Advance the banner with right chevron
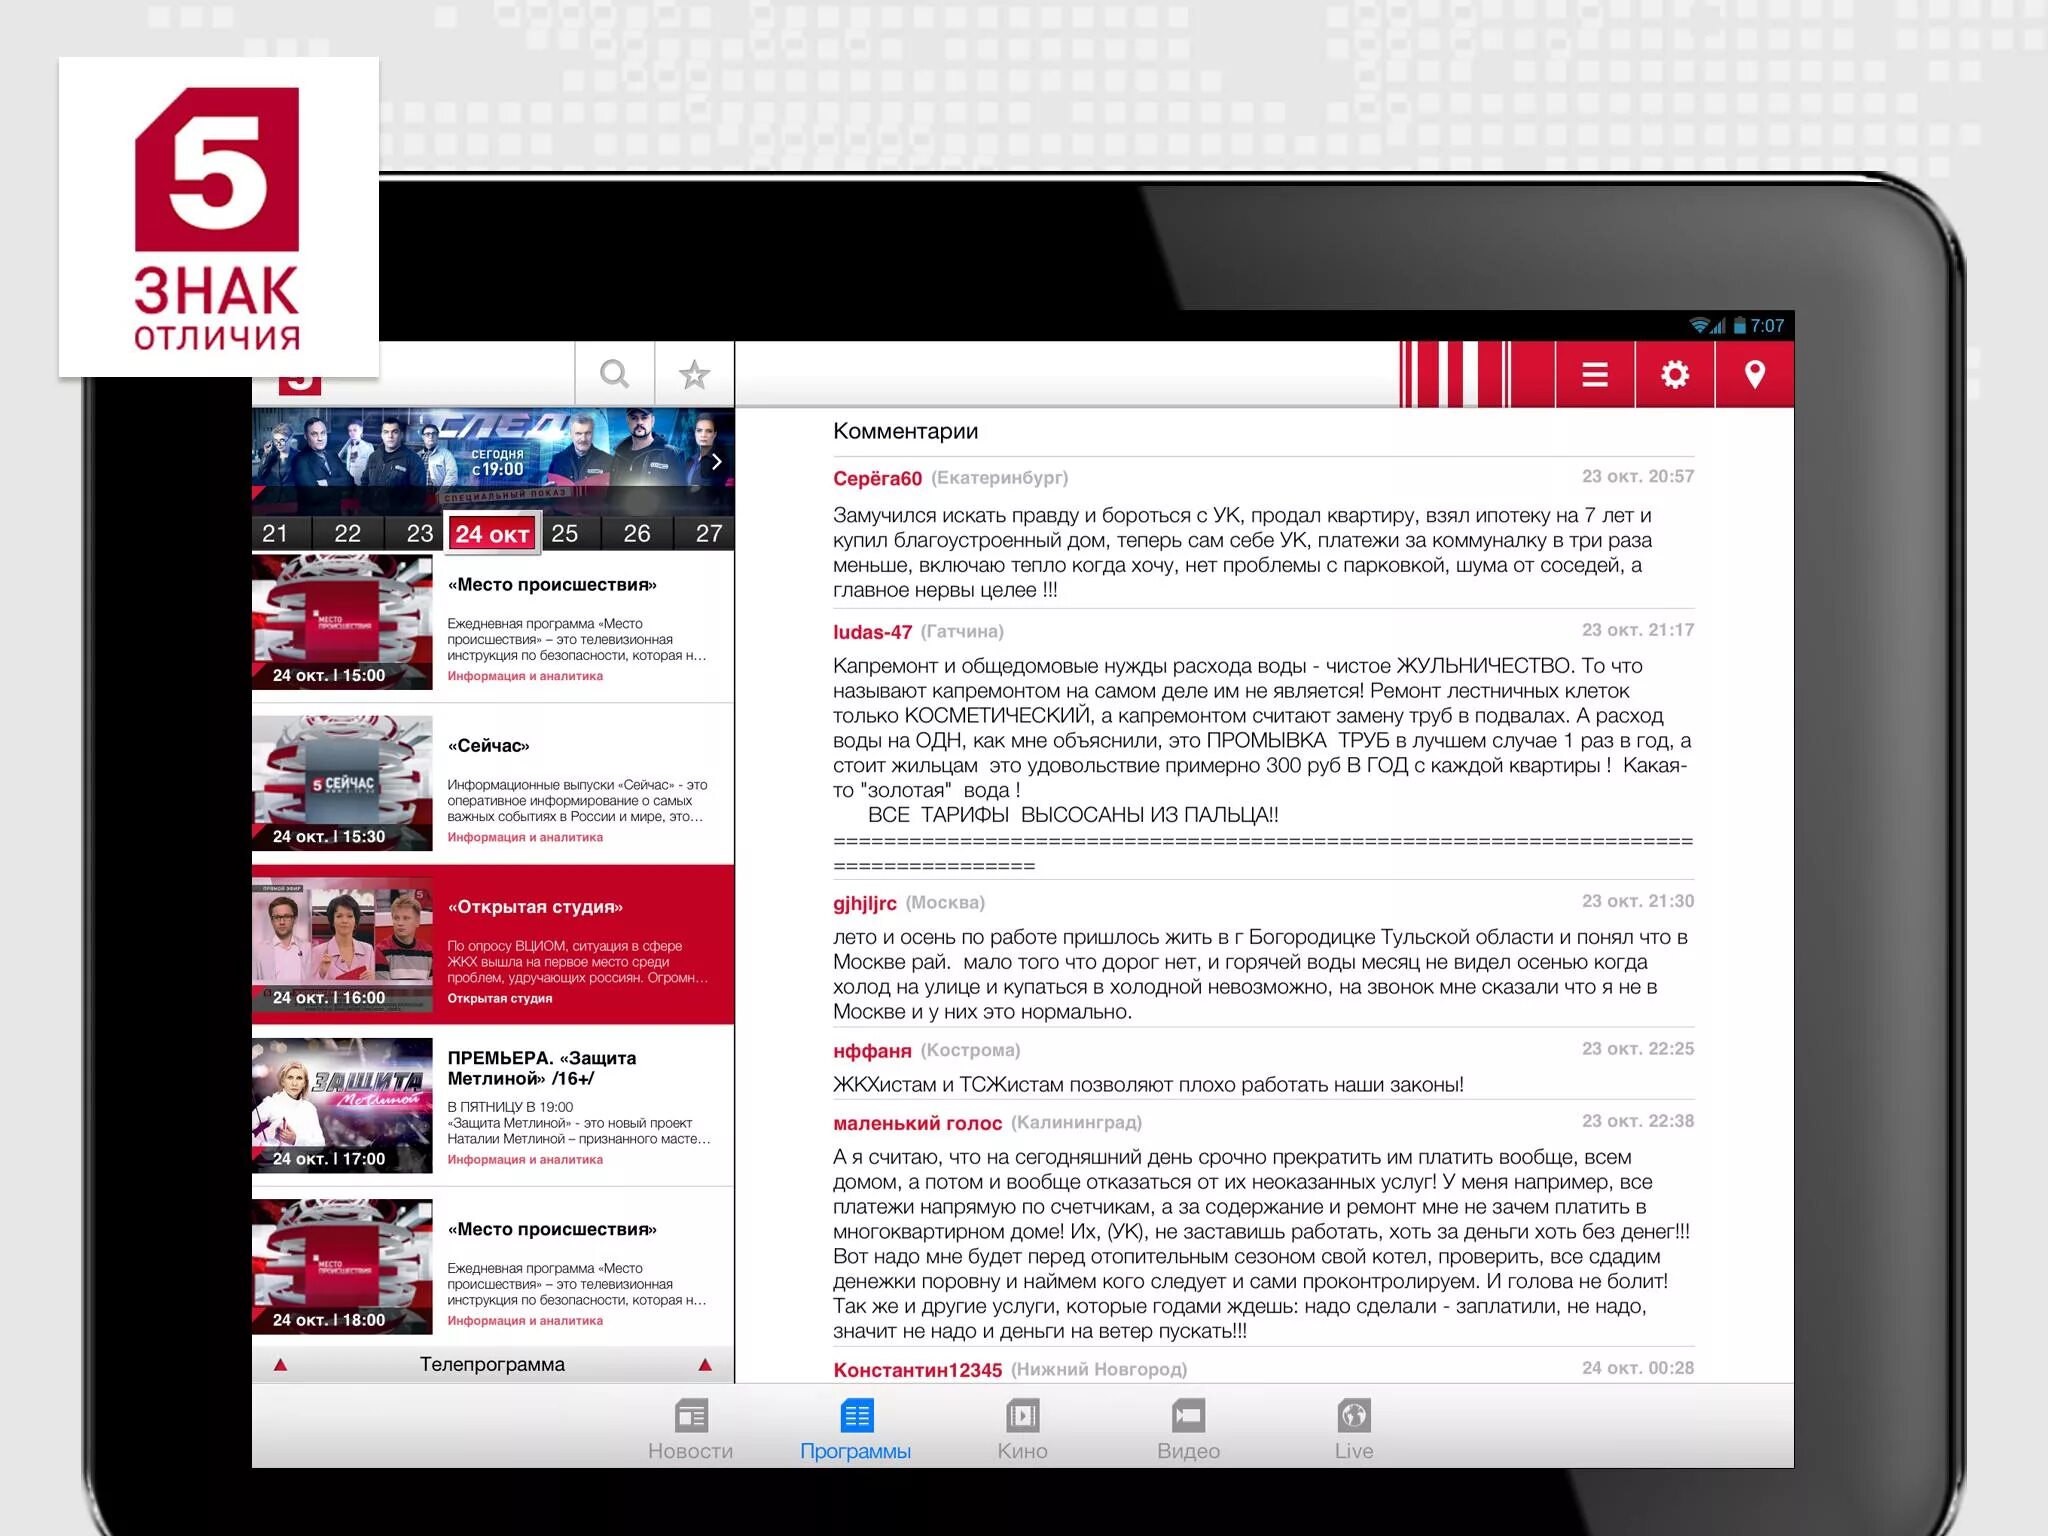The image size is (2048, 1536). tap(716, 462)
